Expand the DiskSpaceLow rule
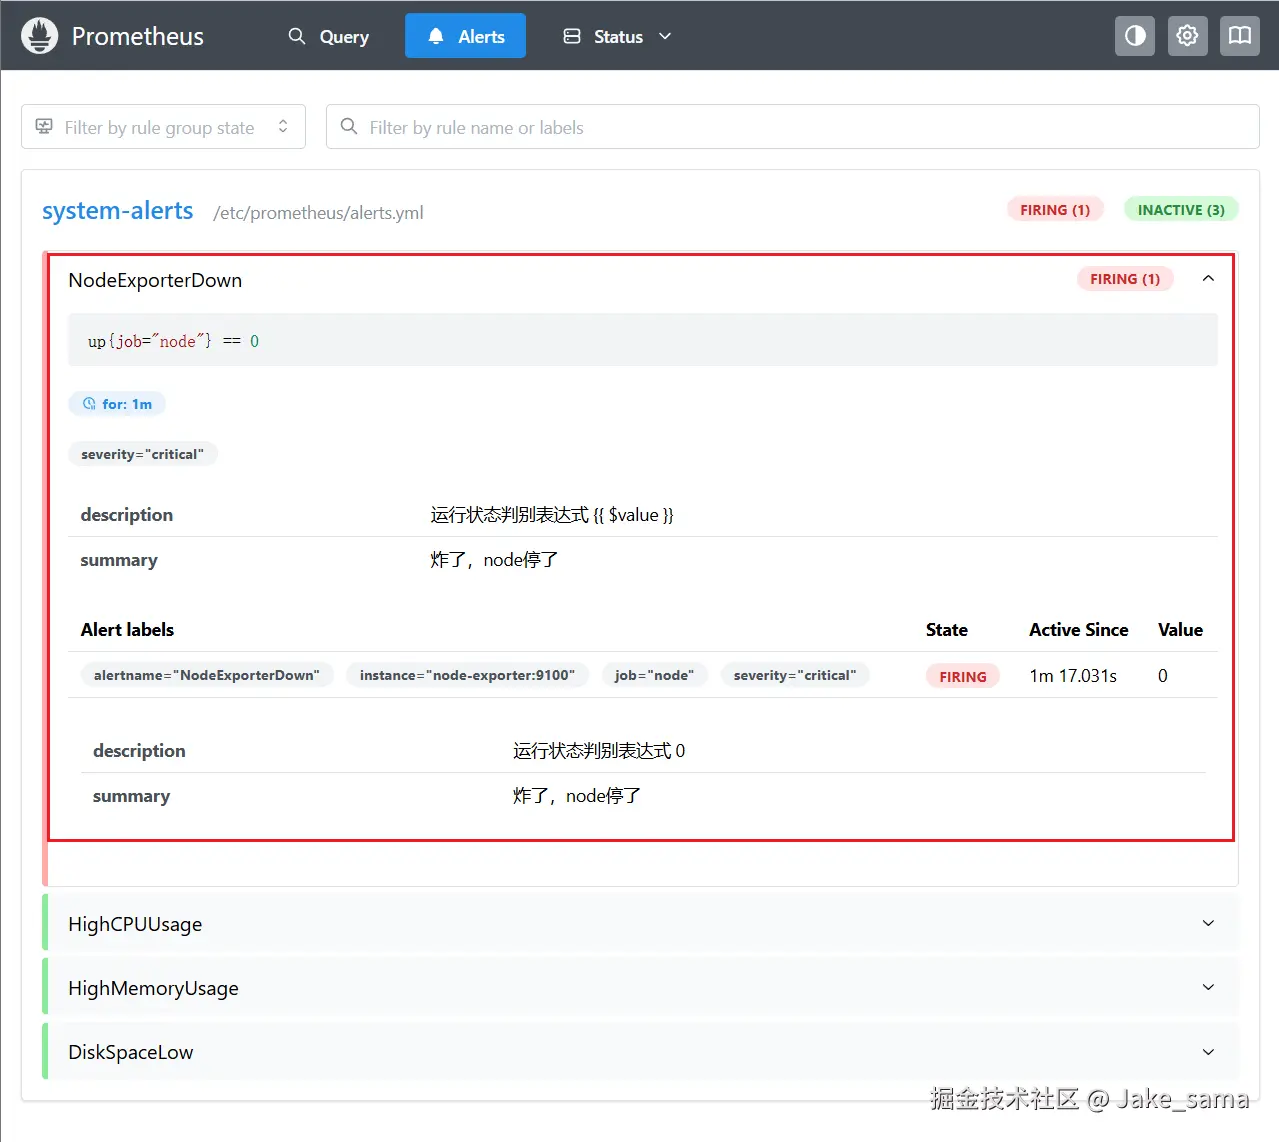 point(1208,1051)
